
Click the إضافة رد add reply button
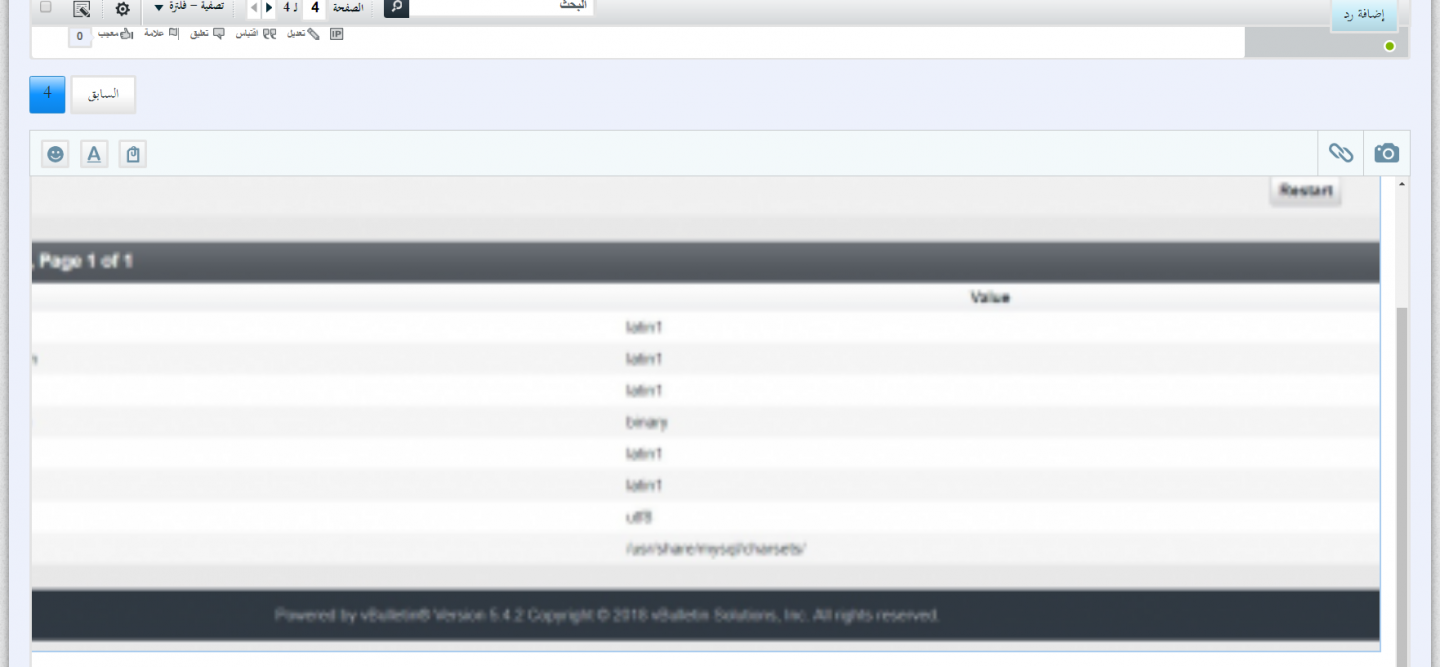(x=1364, y=15)
